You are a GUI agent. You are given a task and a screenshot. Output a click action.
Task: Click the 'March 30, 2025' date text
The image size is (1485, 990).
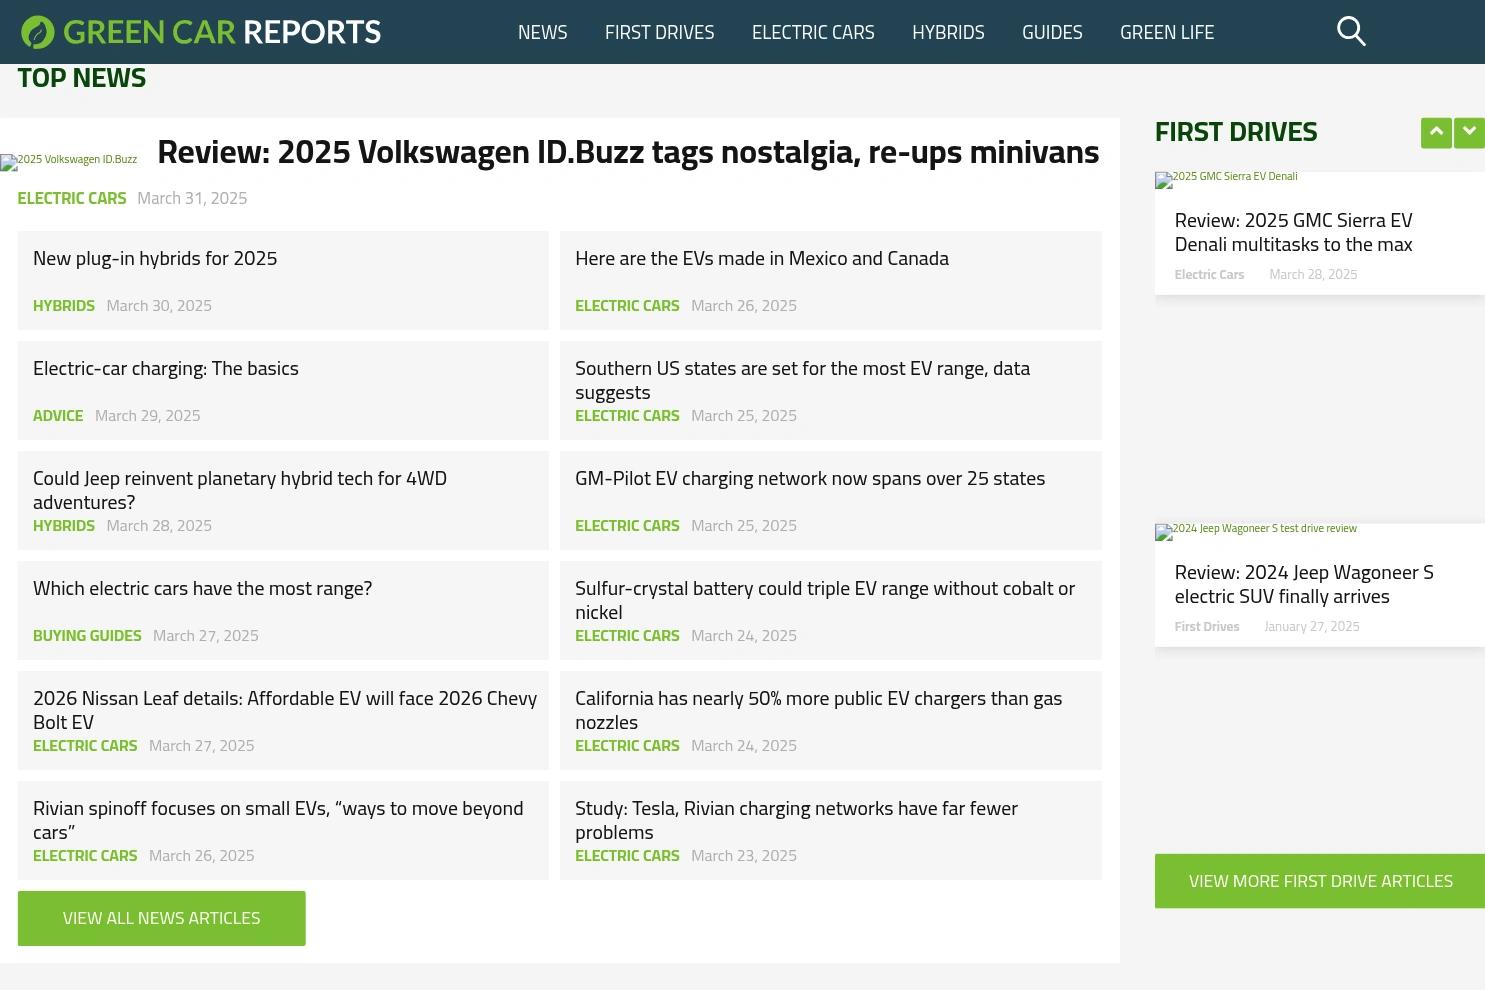tap(159, 305)
